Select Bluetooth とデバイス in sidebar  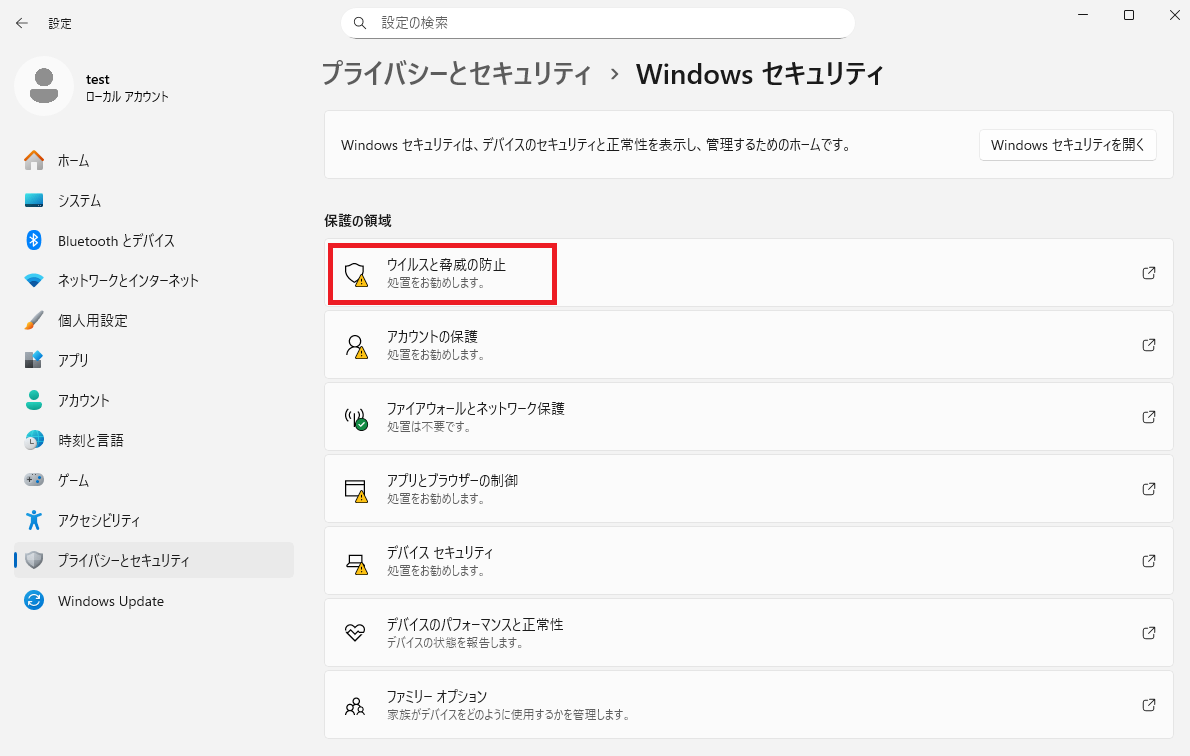154,241
